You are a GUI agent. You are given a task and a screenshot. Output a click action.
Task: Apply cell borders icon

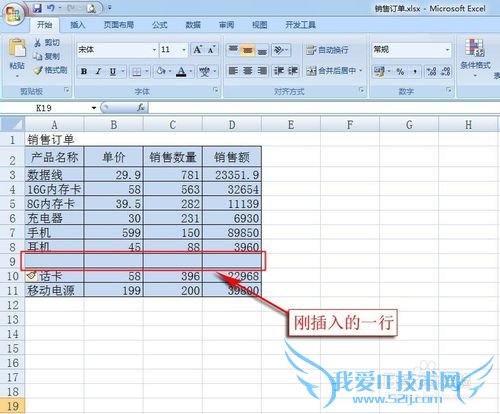(137, 71)
